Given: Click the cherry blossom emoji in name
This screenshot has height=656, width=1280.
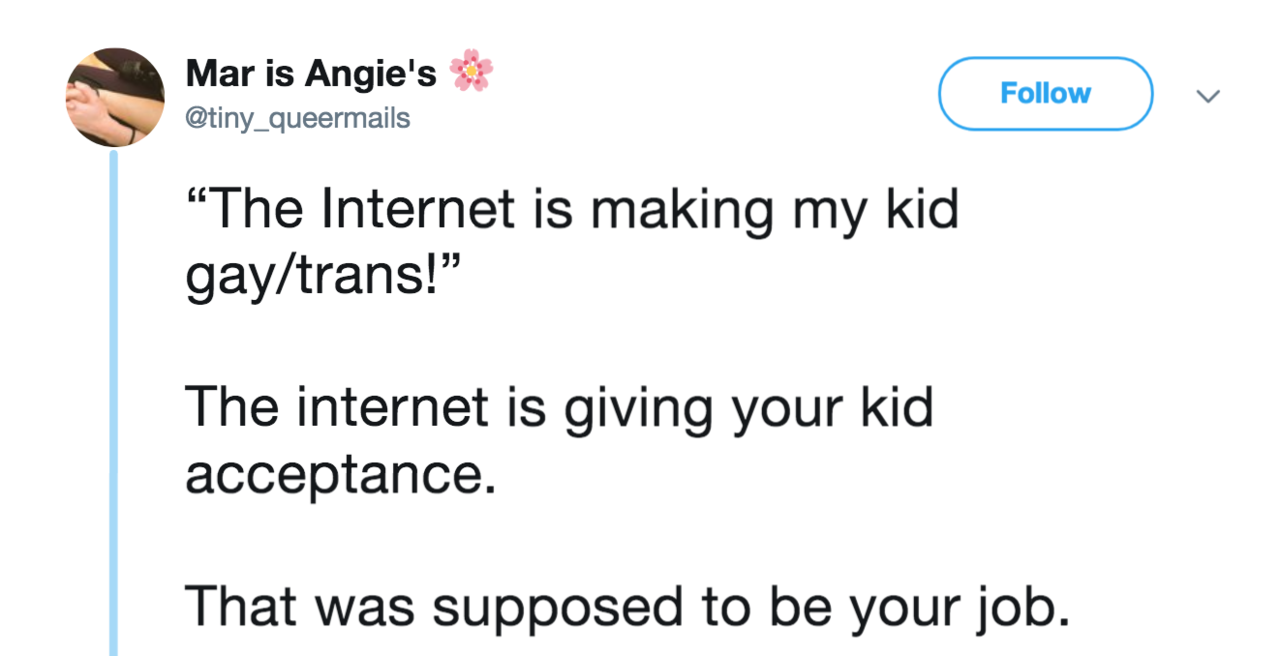Looking at the screenshot, I should click(x=471, y=72).
